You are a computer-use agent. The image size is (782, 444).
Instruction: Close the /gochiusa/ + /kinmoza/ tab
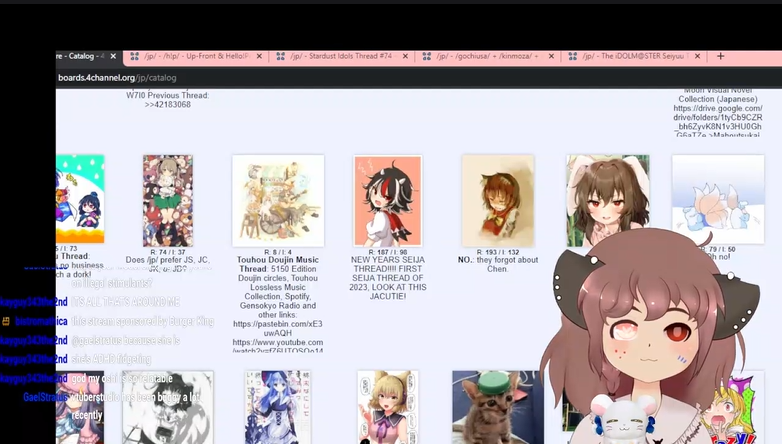click(x=551, y=57)
